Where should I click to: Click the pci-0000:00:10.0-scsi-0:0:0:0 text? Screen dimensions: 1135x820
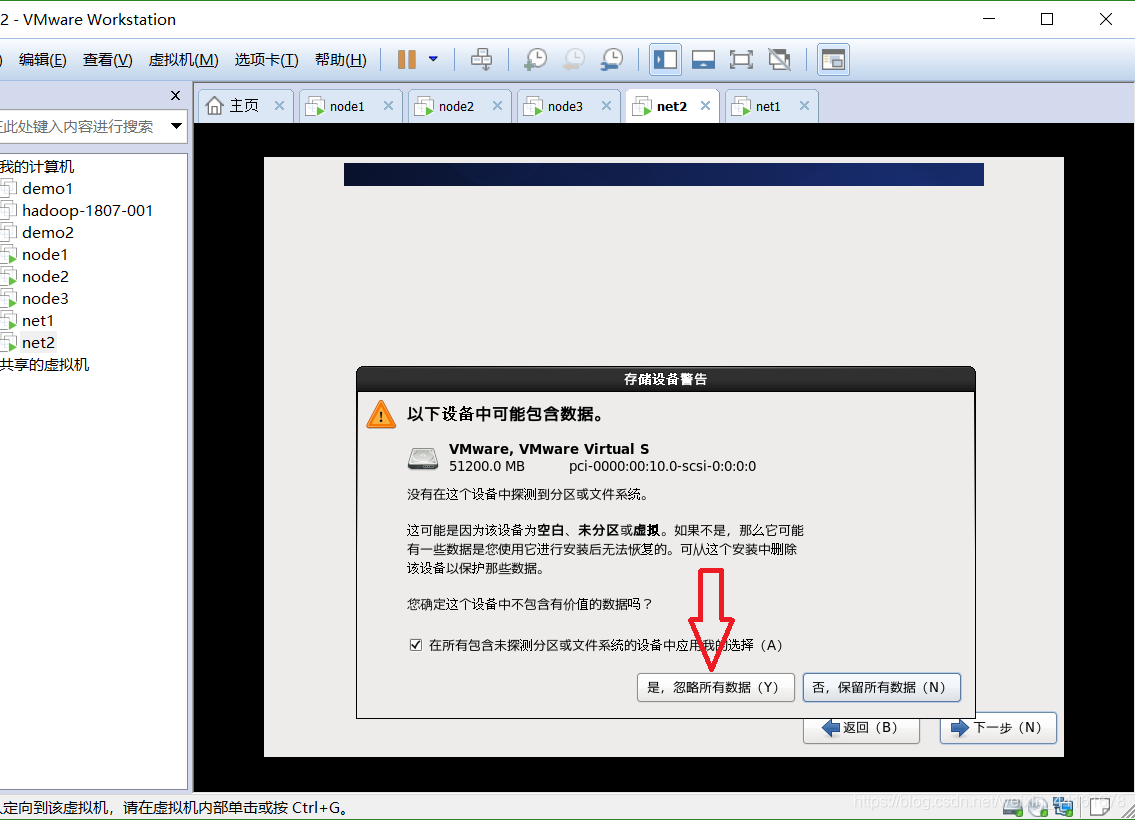click(x=662, y=467)
